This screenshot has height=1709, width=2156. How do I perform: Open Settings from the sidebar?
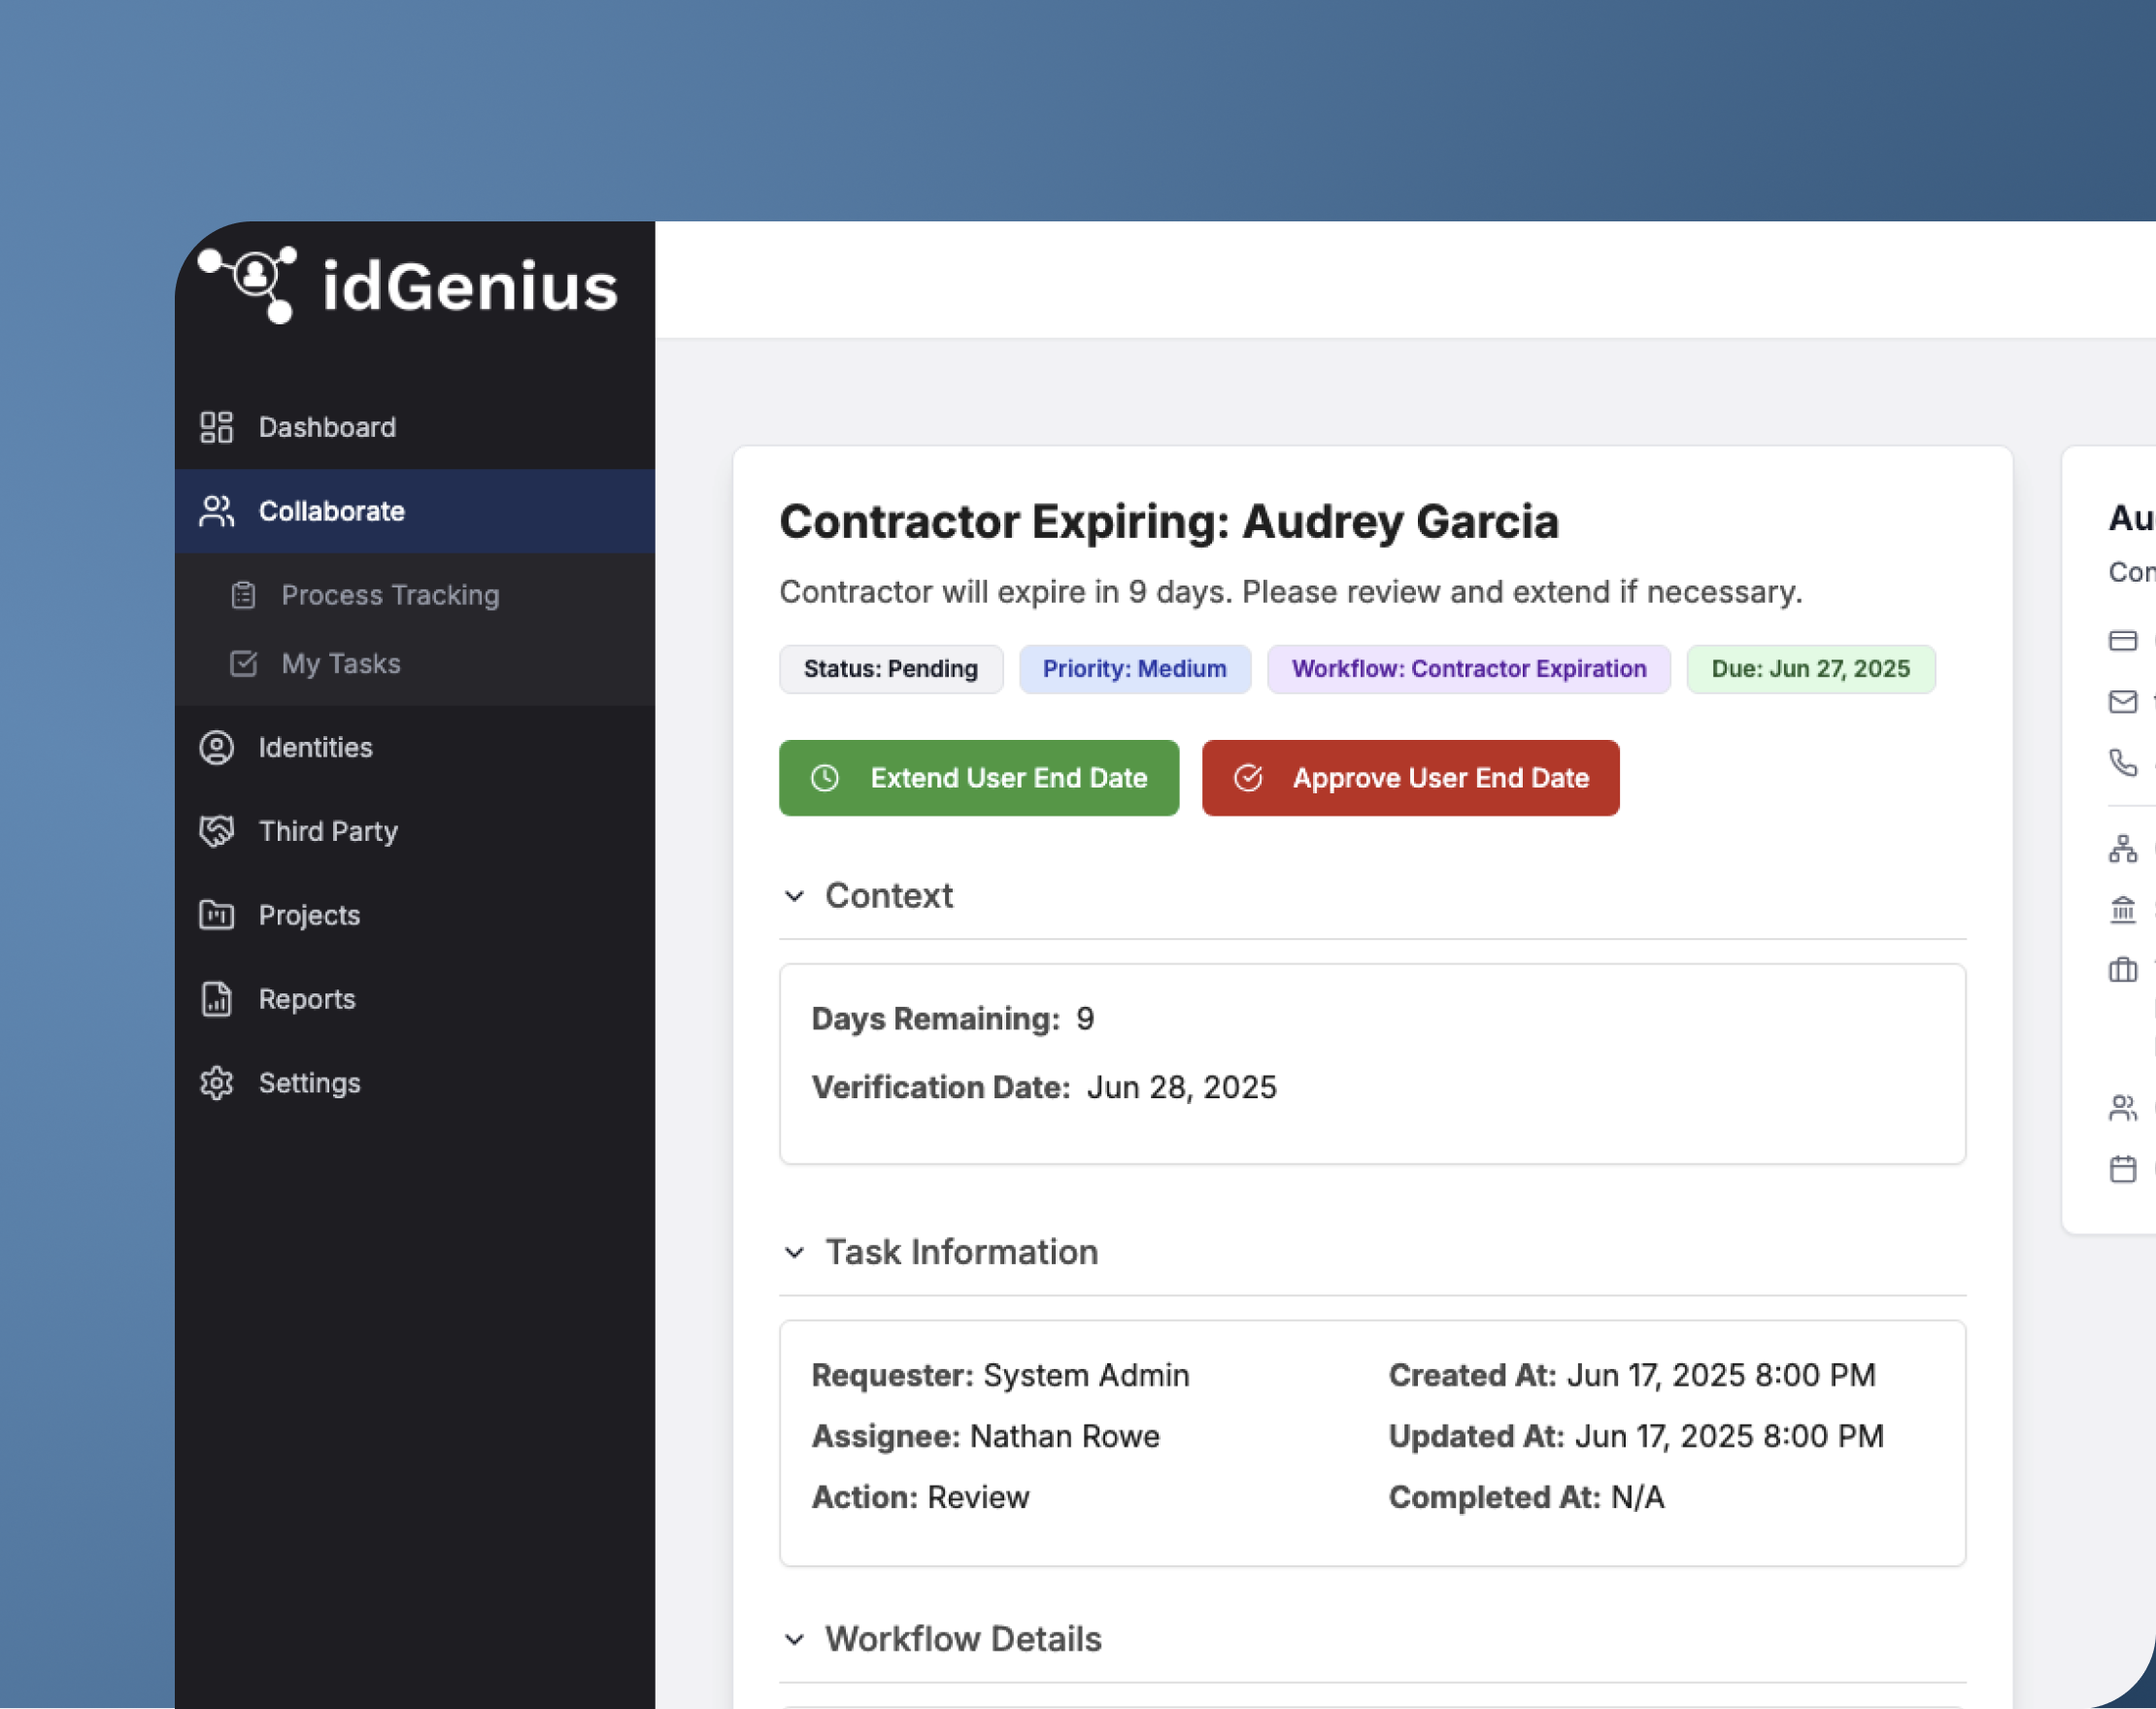[x=415, y=1083]
